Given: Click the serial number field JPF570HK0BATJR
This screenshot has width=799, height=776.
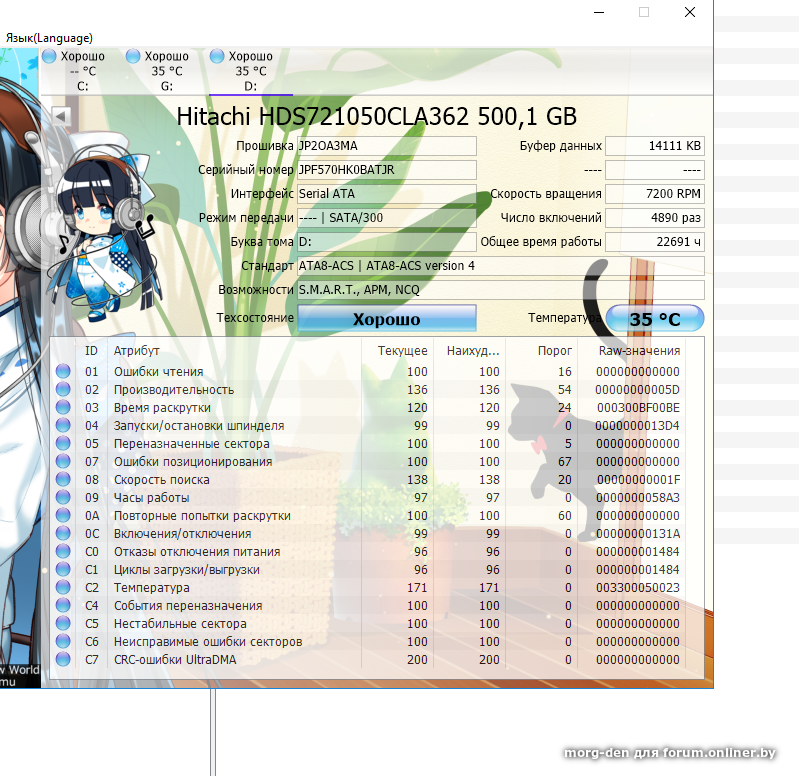Looking at the screenshot, I should pyautogui.click(x=387, y=170).
